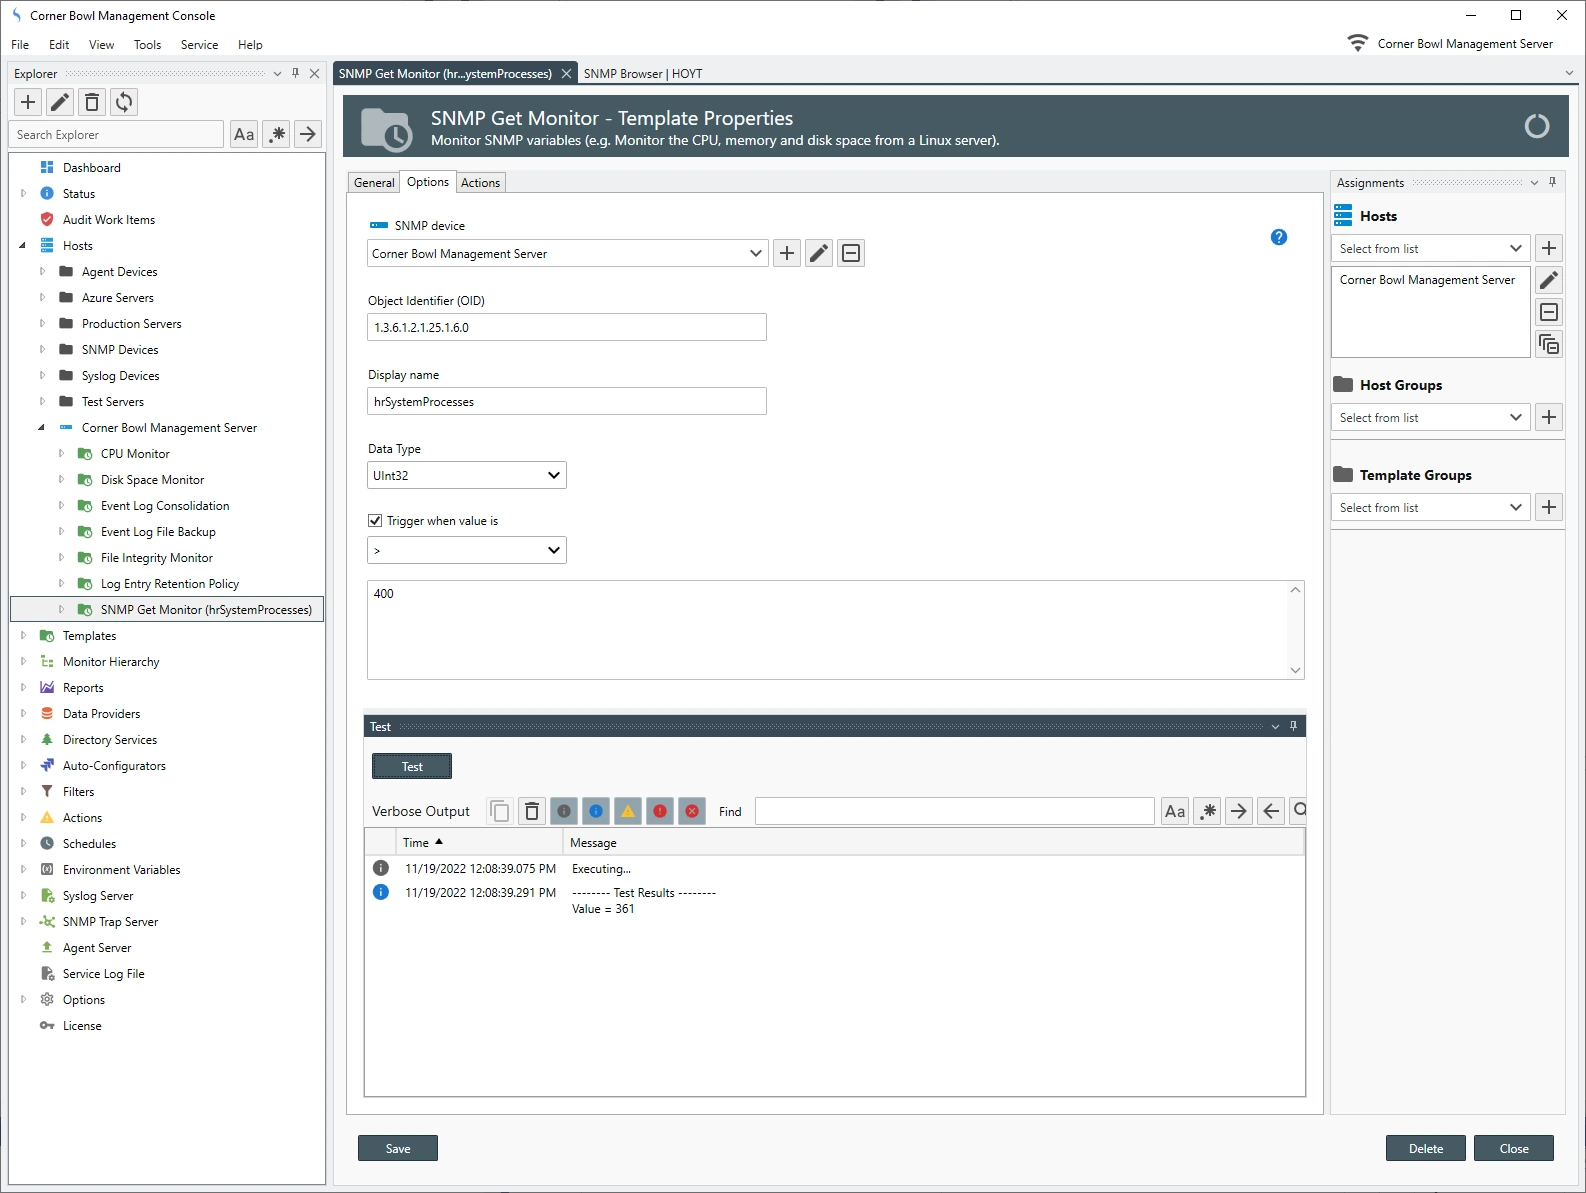
Task: Open the Data Type UInt32 dropdown
Action: click(x=466, y=476)
